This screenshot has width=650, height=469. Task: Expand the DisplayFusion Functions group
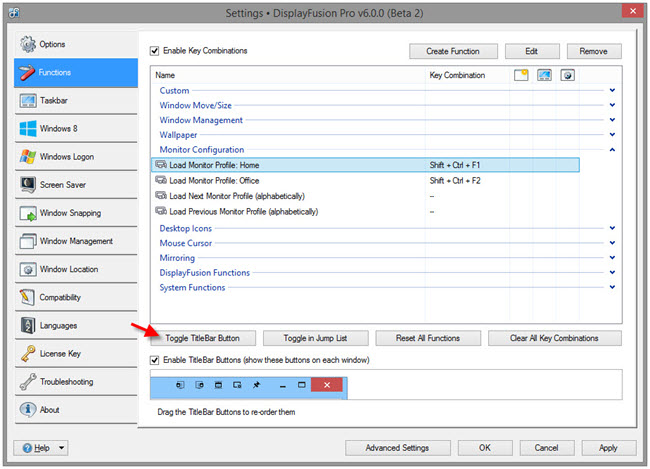tap(612, 272)
